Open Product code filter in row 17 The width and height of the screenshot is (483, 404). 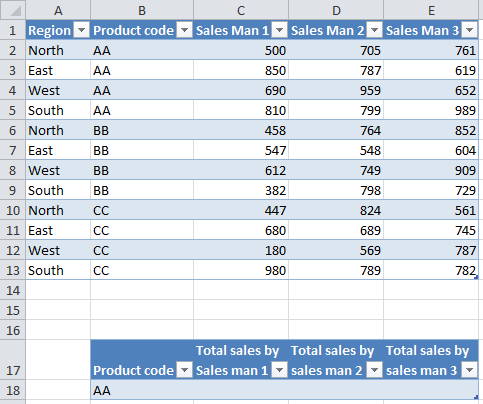(x=184, y=370)
